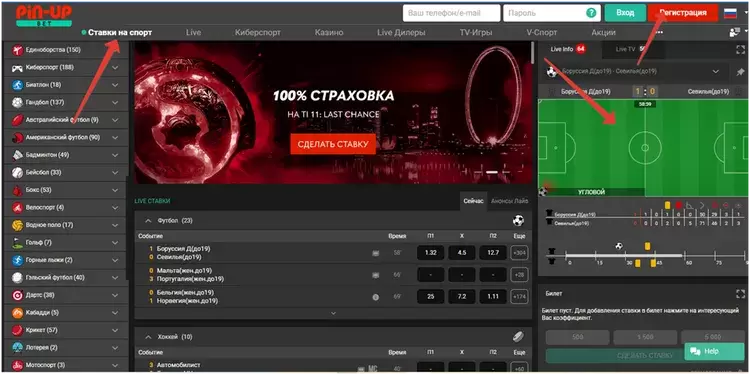Click the shuttlecock icon beside Бадминтон

(17, 155)
